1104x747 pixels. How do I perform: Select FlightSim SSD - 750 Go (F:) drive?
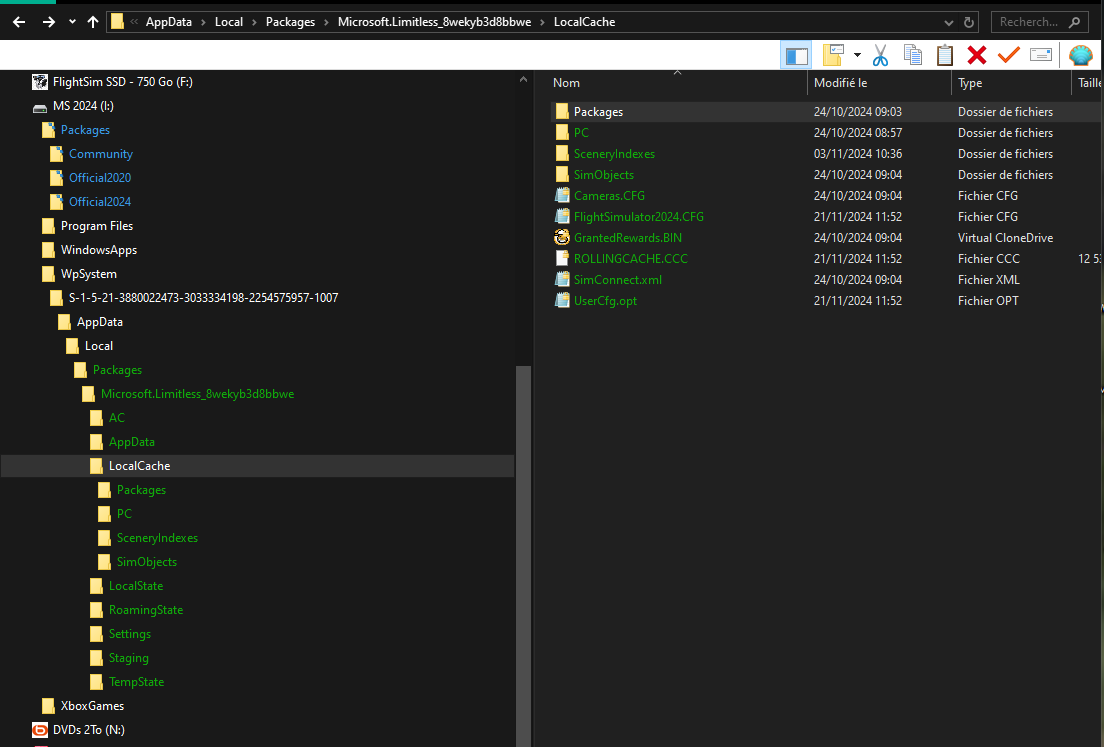[123, 82]
